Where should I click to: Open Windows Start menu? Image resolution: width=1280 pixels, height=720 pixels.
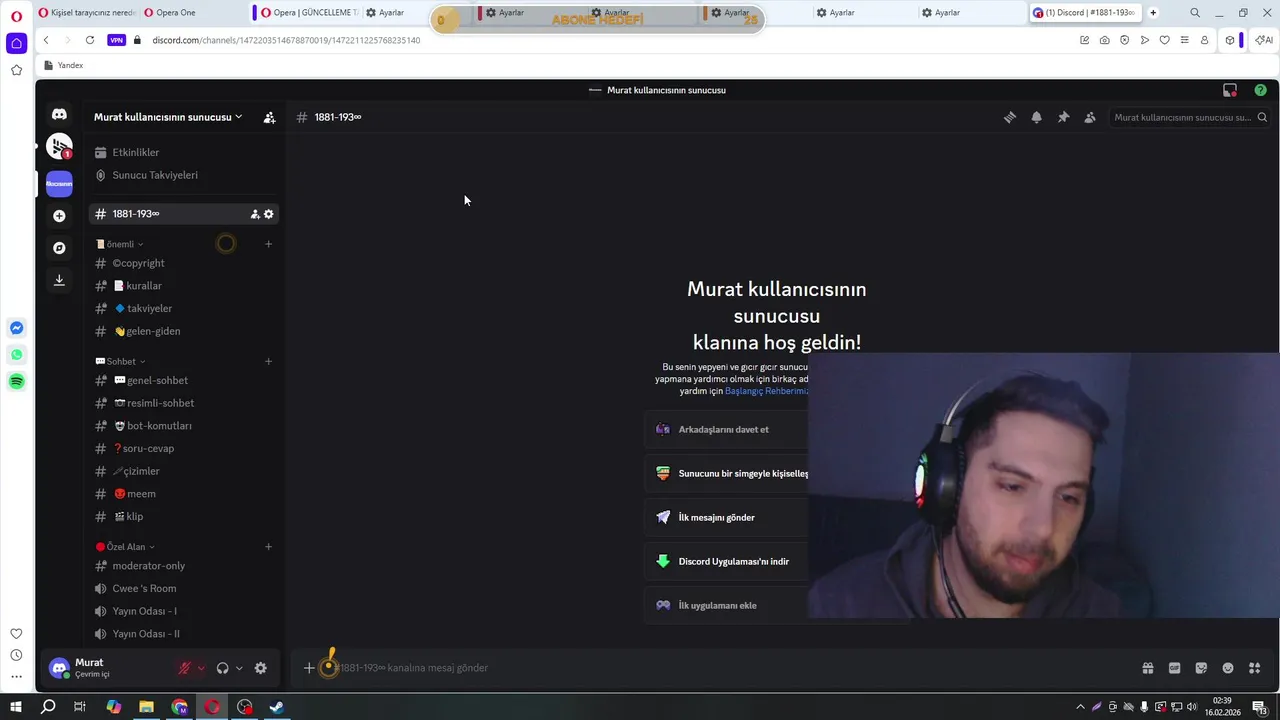click(x=15, y=707)
